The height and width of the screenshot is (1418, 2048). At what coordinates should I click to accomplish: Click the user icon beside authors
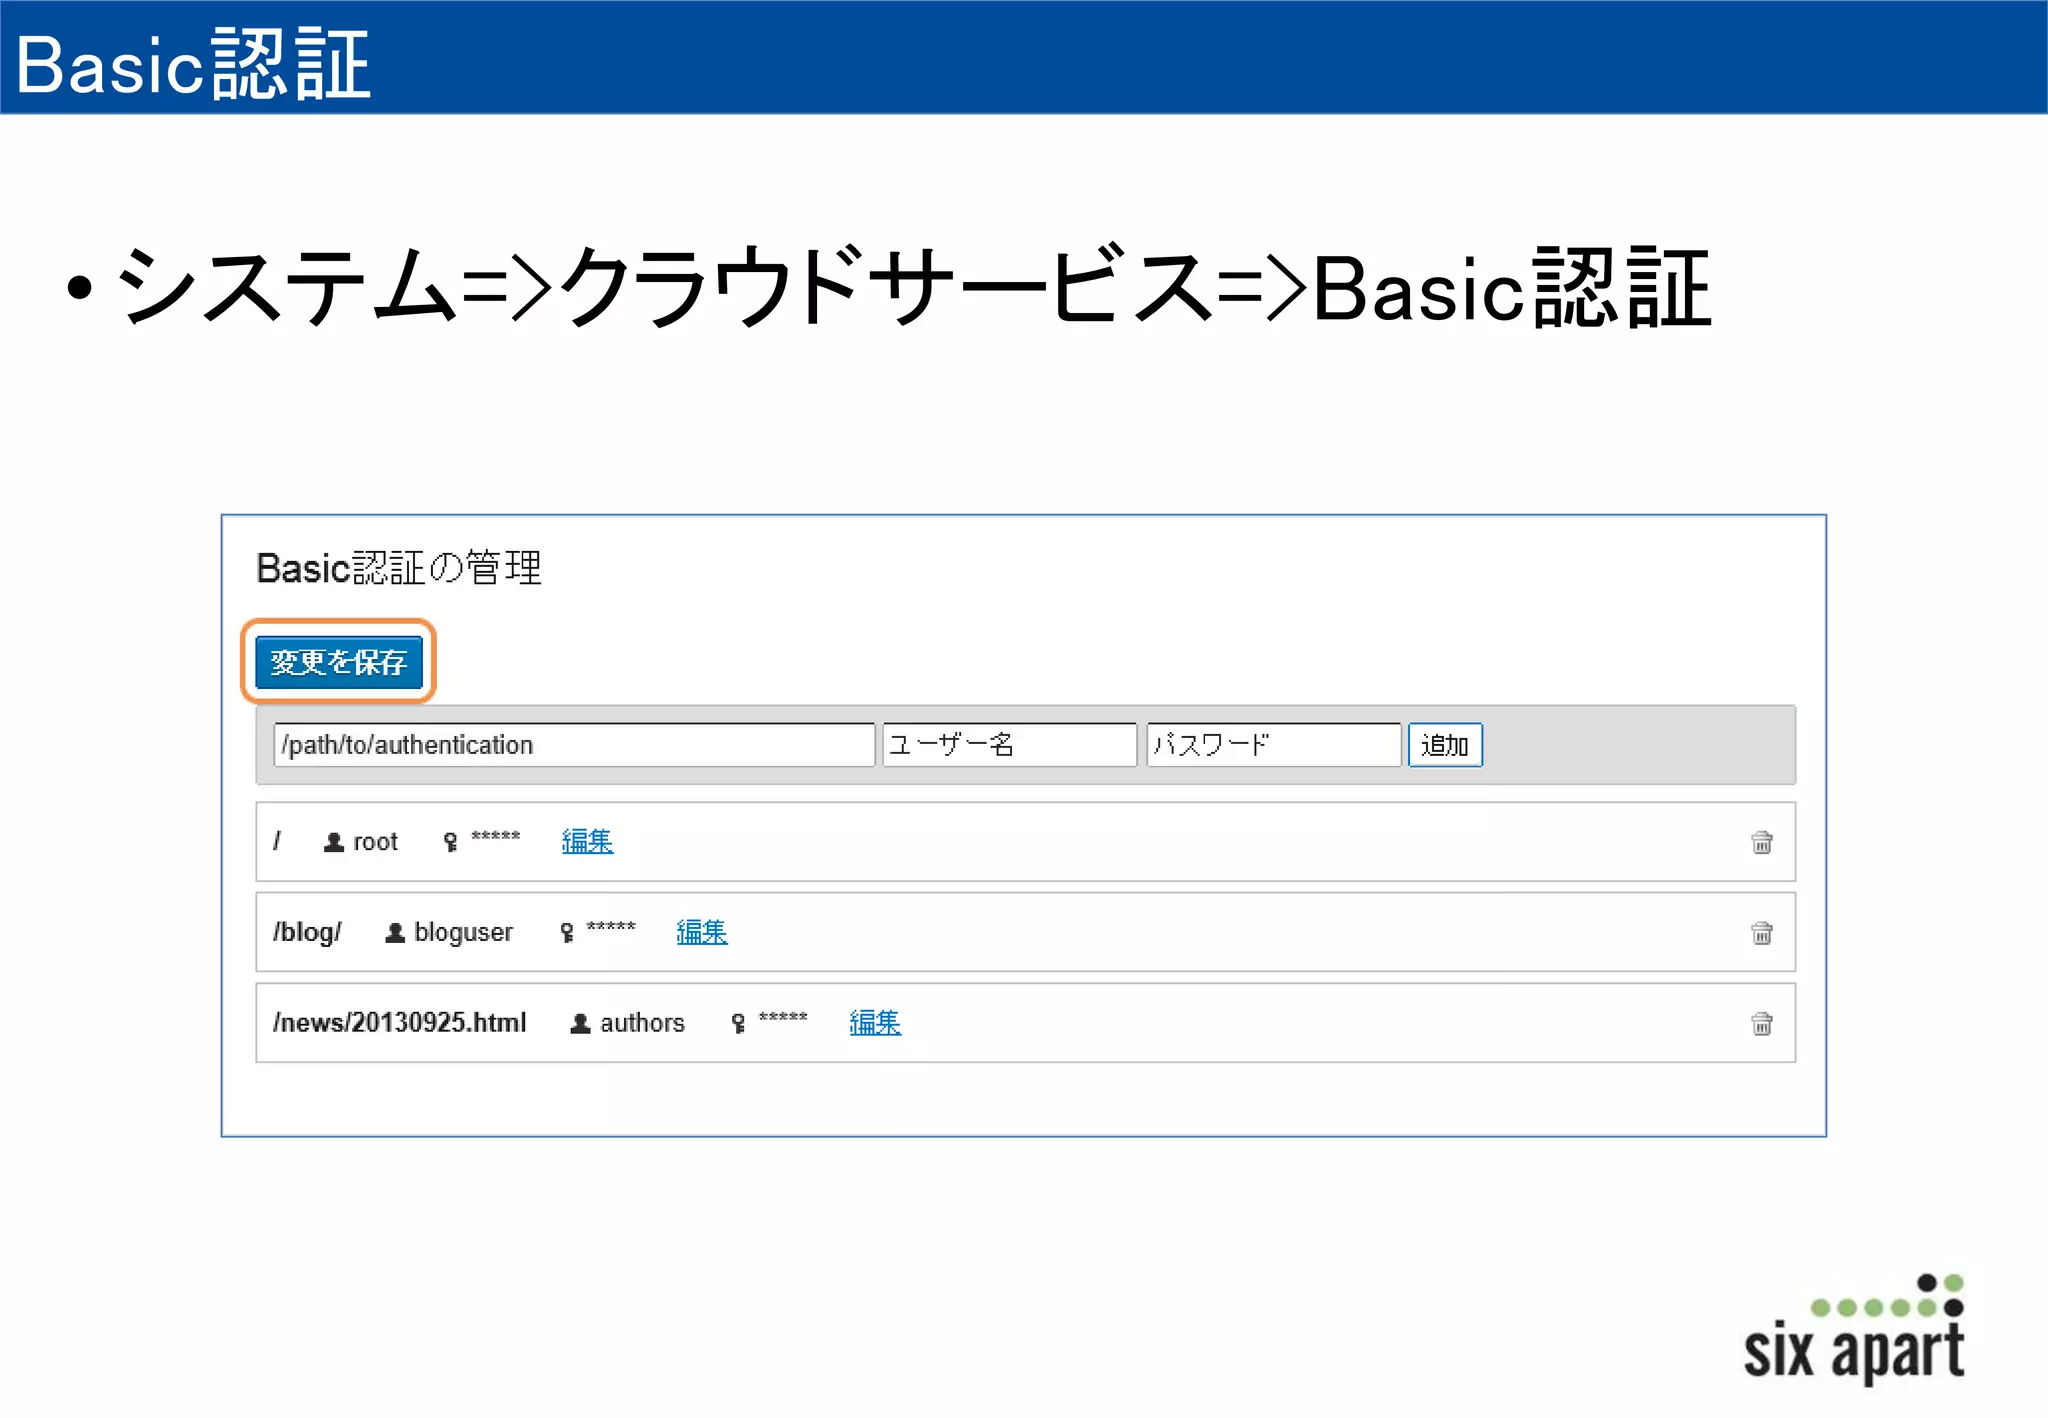[580, 1024]
